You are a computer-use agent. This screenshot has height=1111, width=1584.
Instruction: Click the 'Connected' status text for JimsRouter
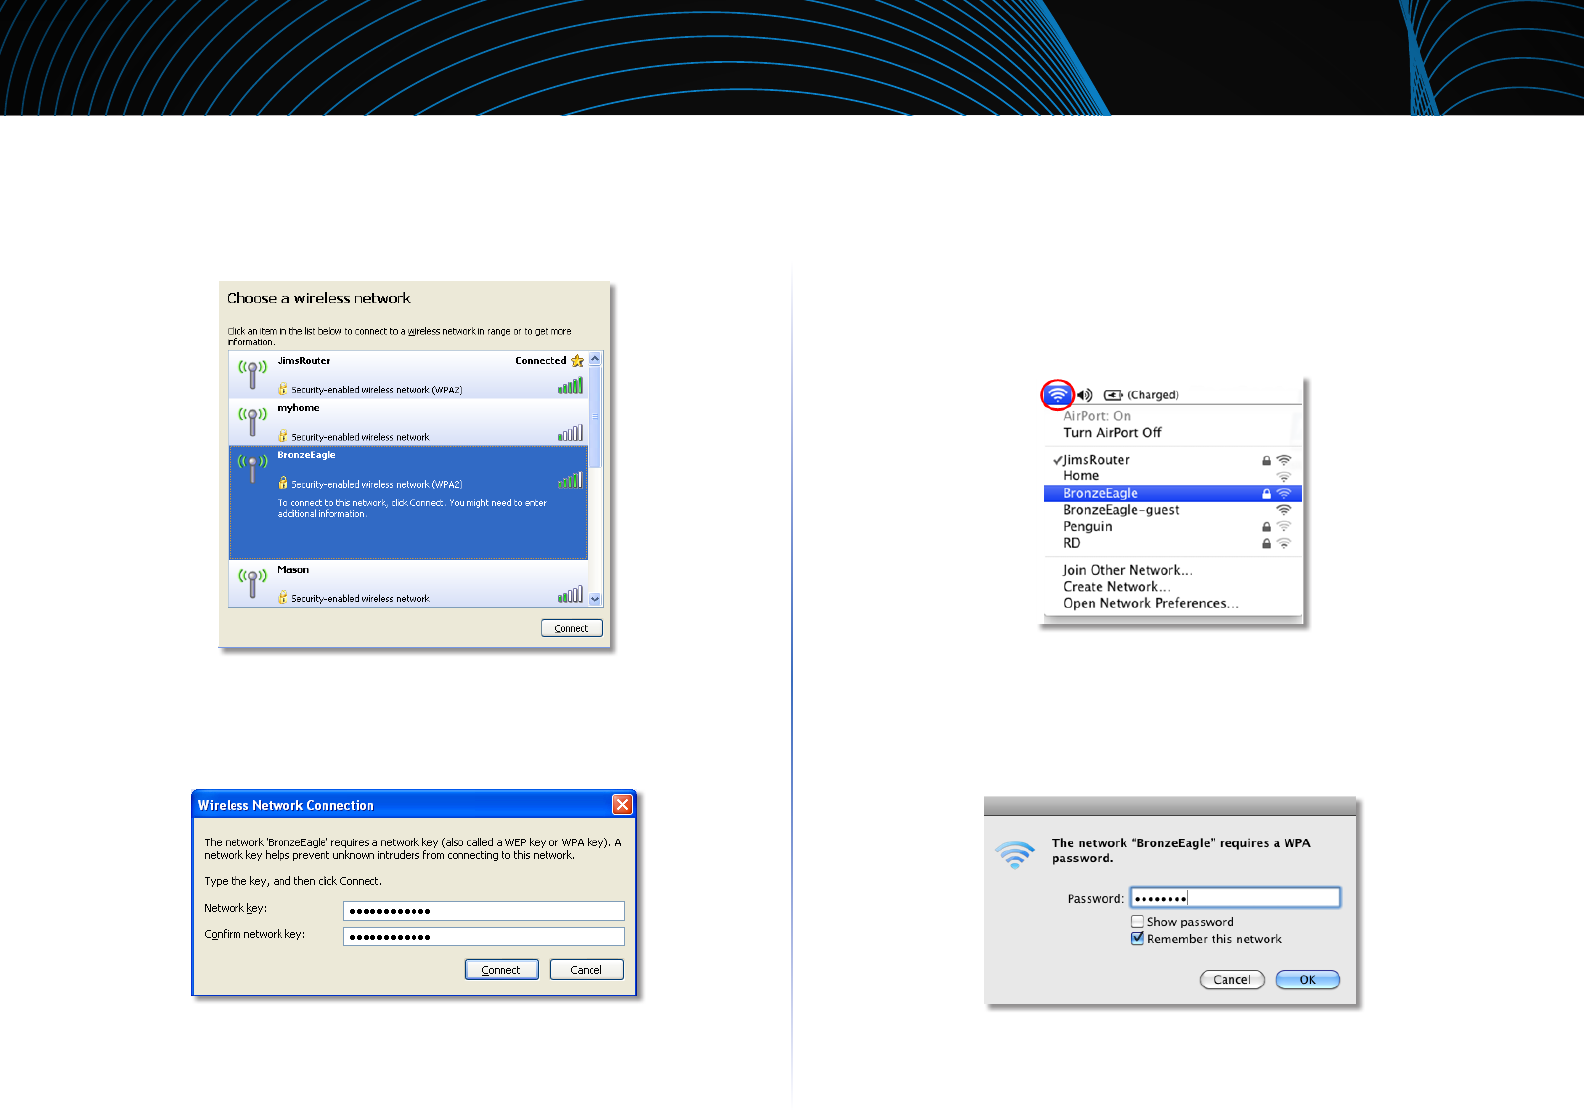(541, 361)
